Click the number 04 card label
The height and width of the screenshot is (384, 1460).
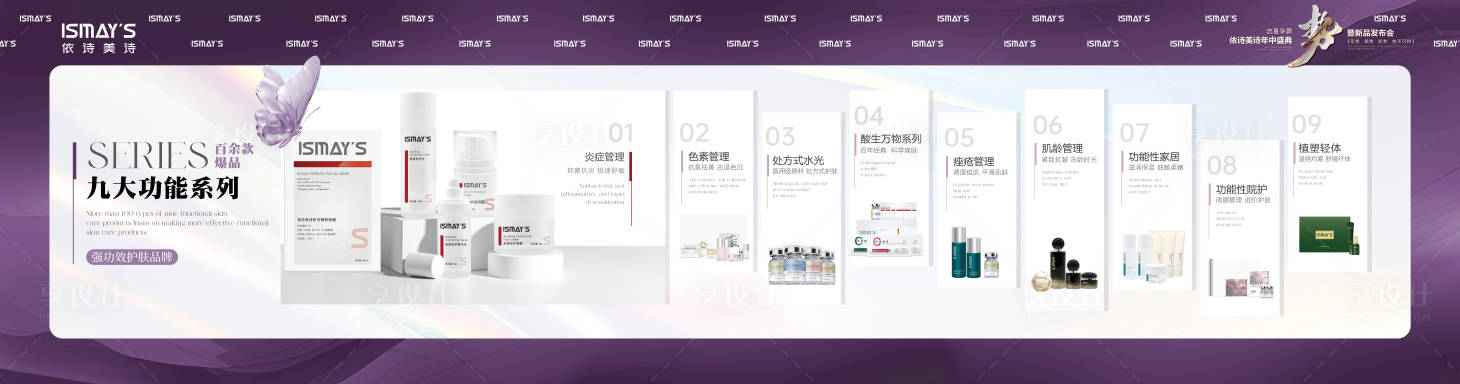869,116
